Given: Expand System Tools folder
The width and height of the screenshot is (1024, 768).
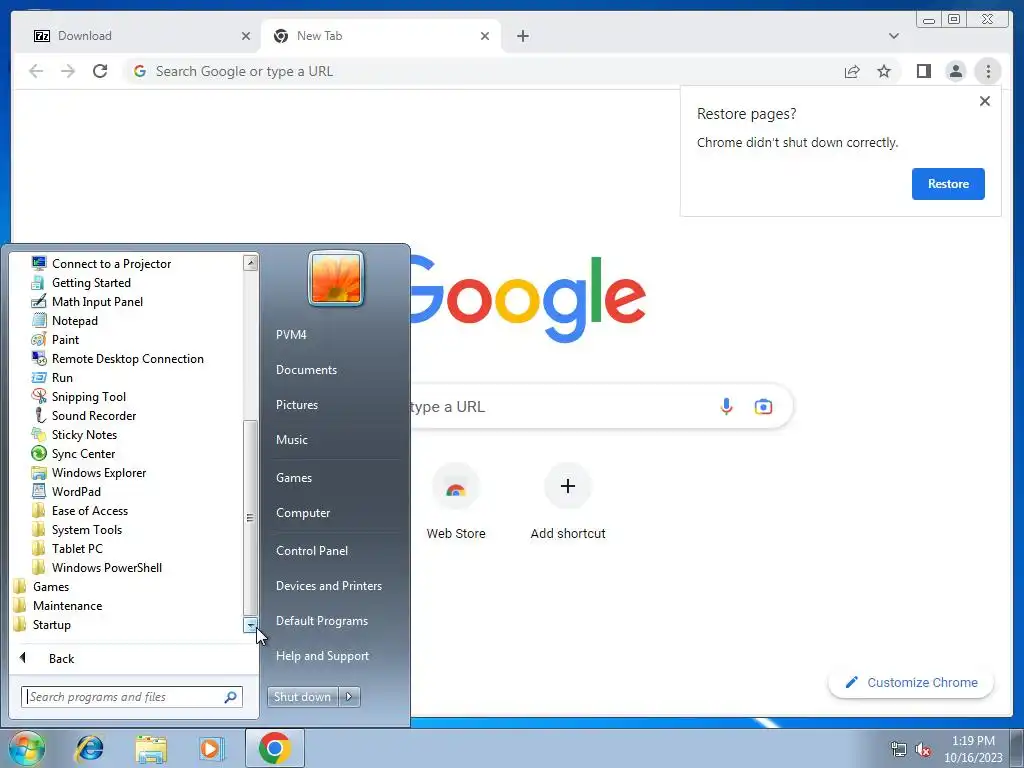Looking at the screenshot, I should tap(76, 530).
